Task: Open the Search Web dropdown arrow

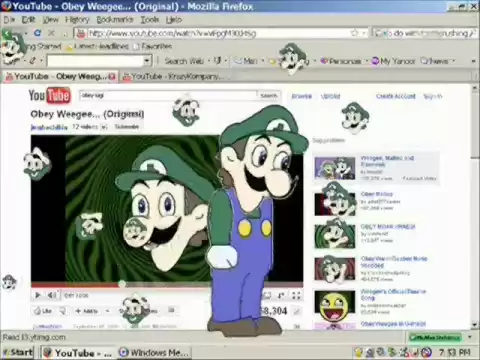Action: [x=209, y=61]
